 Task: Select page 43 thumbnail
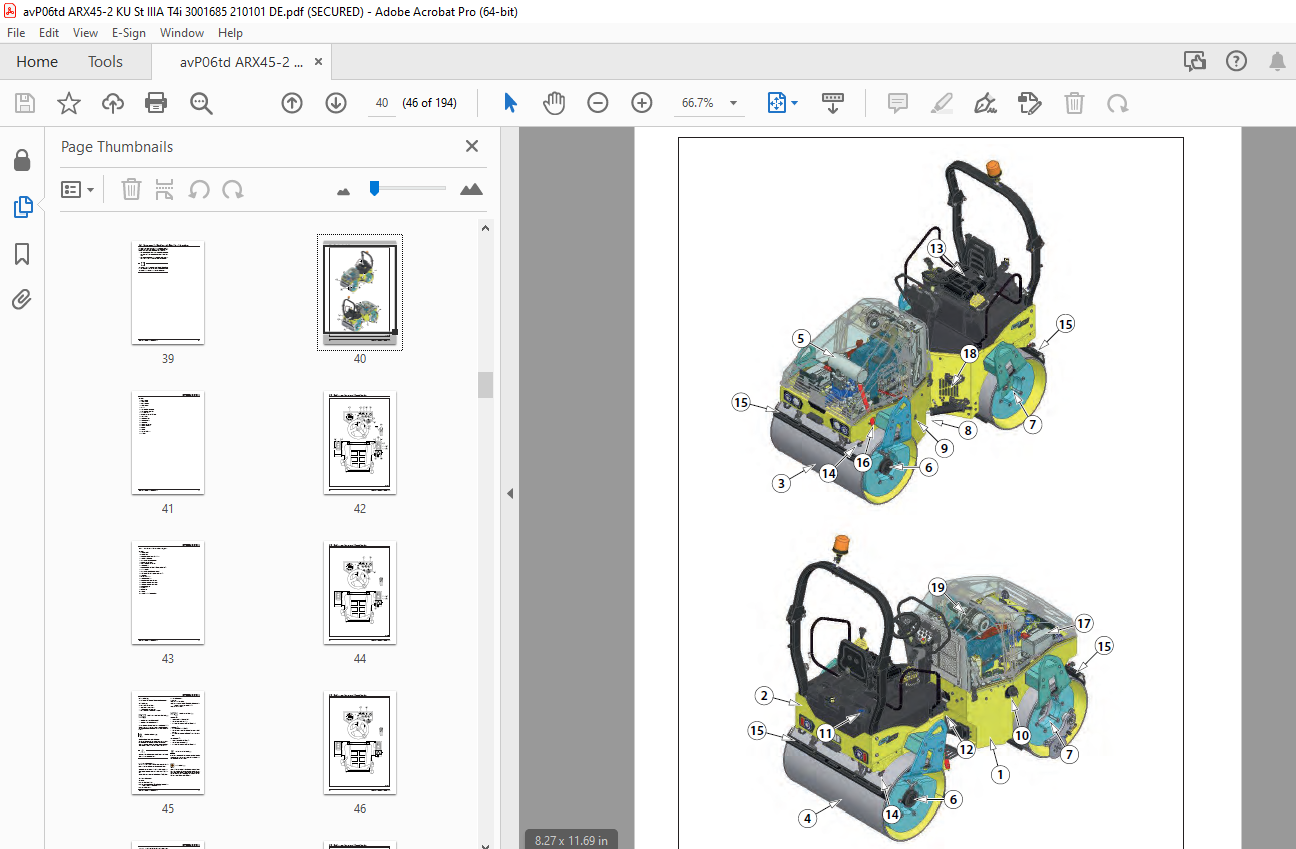point(168,593)
